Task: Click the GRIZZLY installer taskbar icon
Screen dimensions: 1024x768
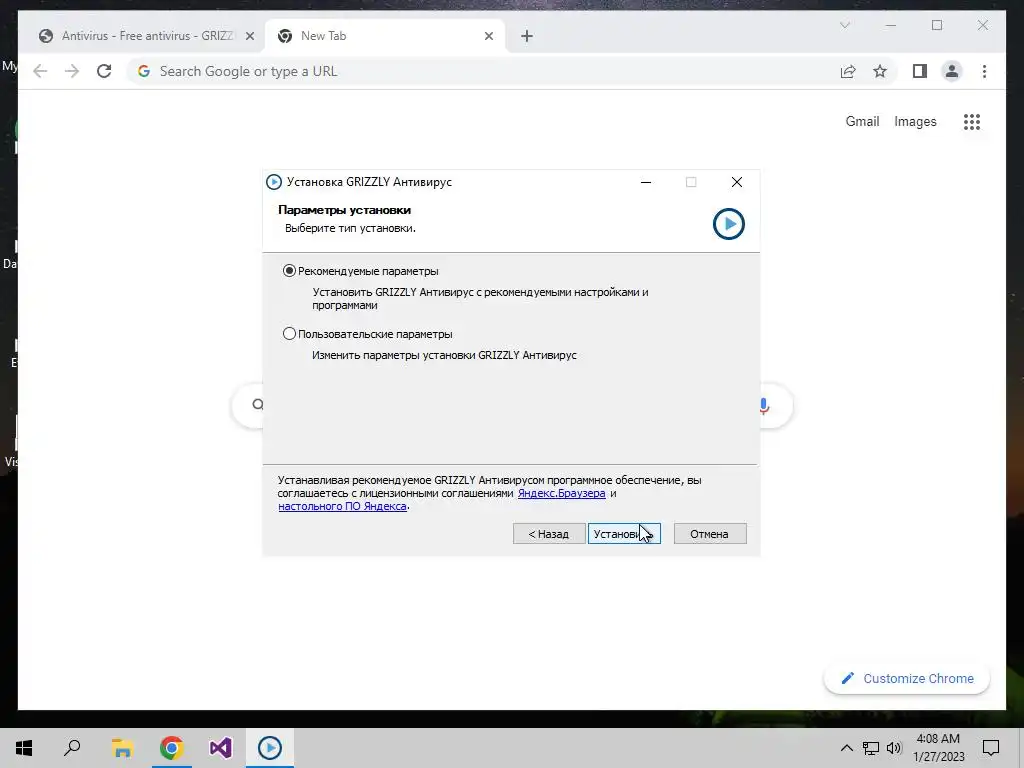Action: click(x=270, y=748)
